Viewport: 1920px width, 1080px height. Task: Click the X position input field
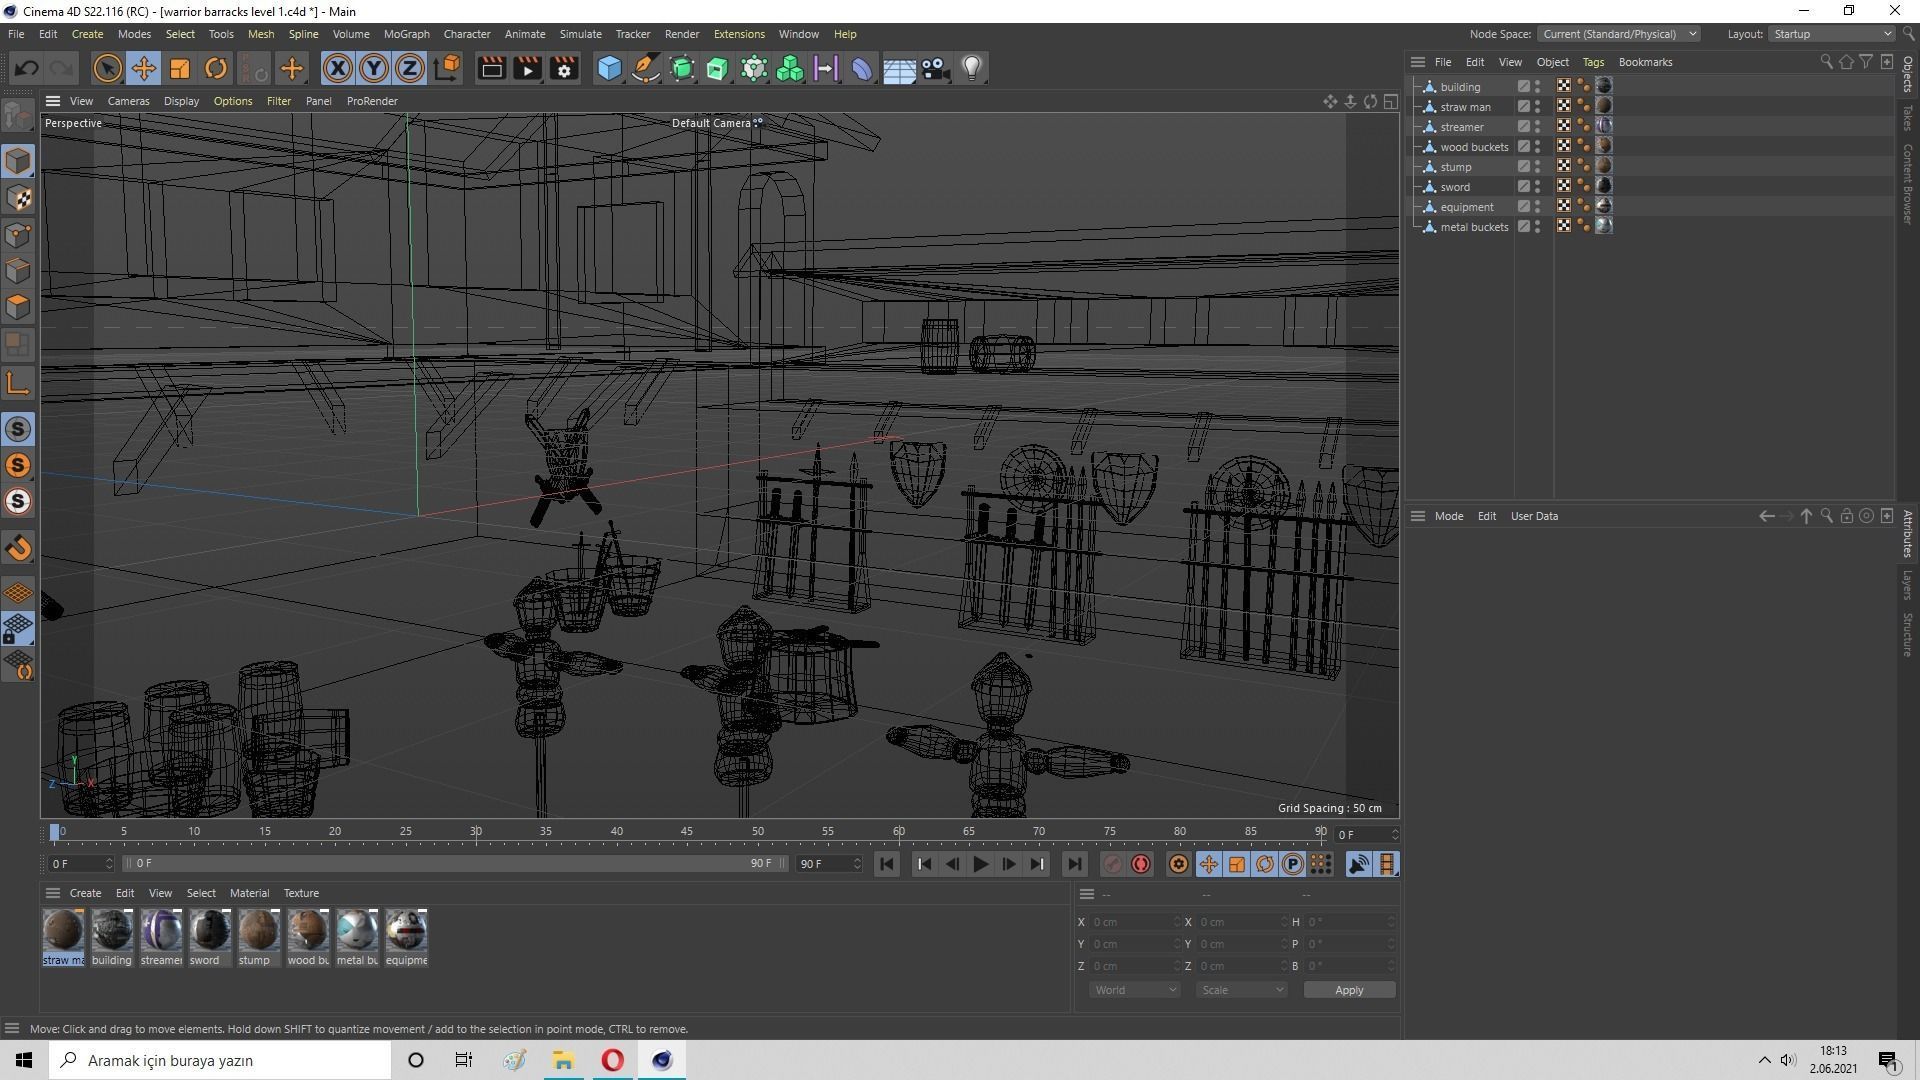[x=1133, y=922]
